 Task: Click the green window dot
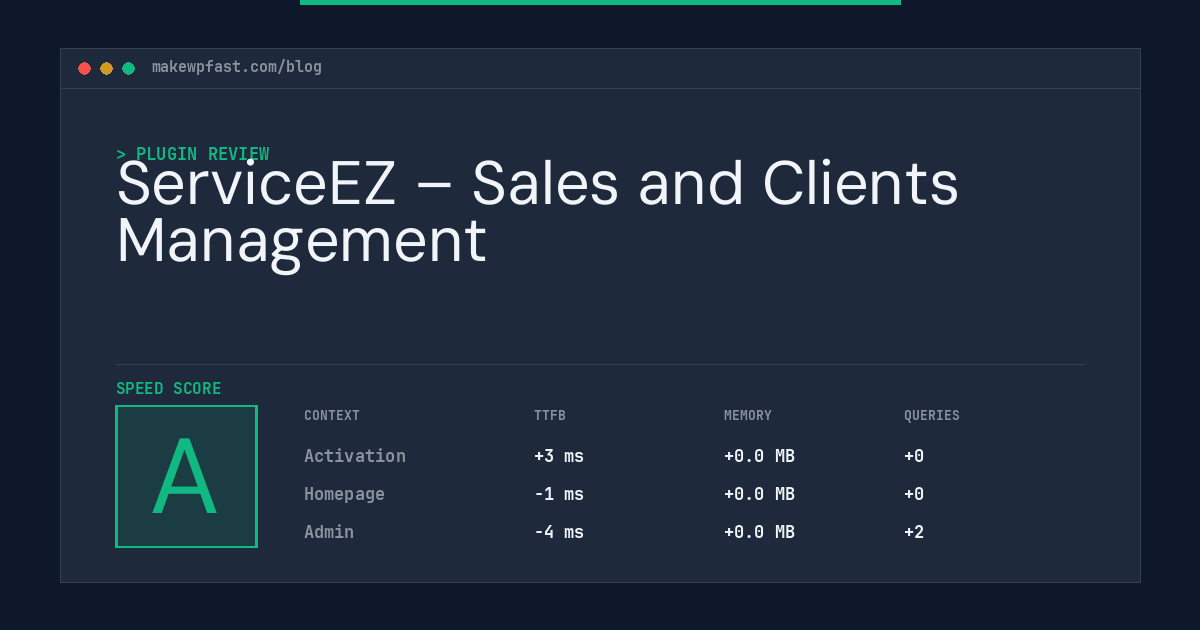pyautogui.click(x=128, y=68)
